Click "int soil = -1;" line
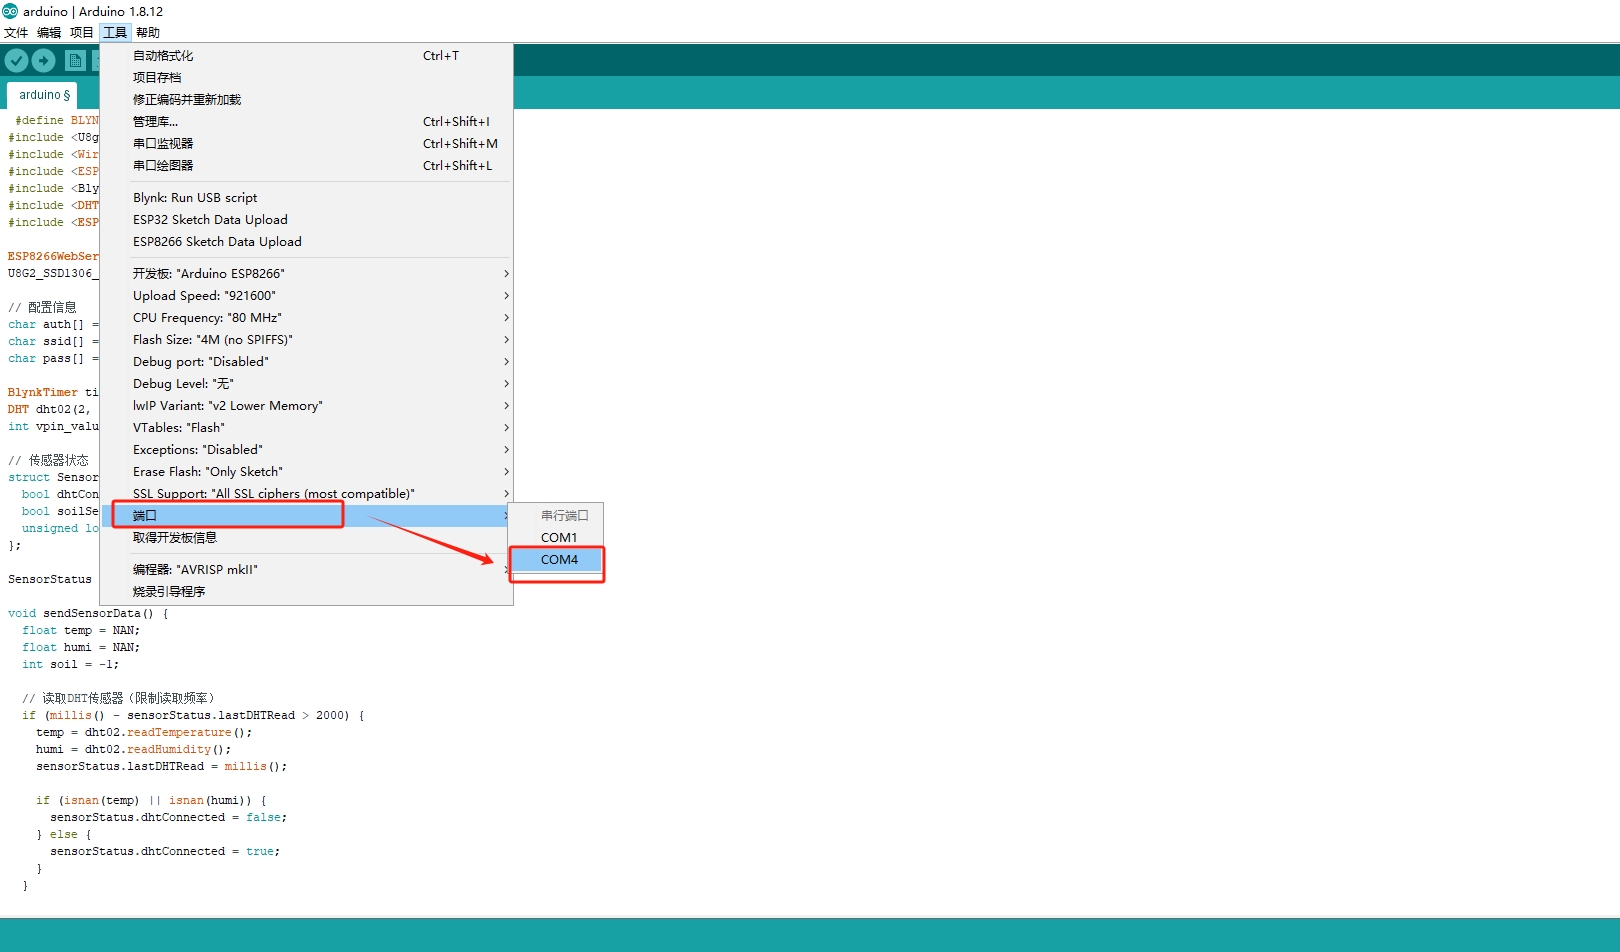Viewport: 1620px width, 952px height. [x=70, y=665]
